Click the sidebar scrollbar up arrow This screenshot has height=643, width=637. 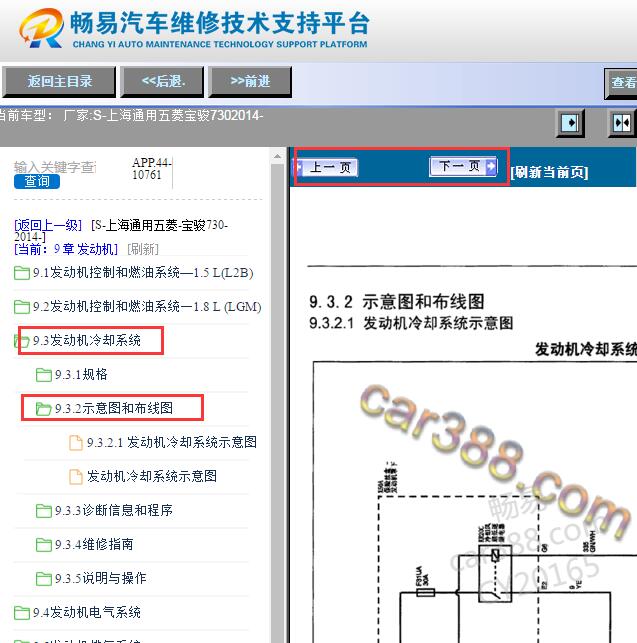[277, 156]
